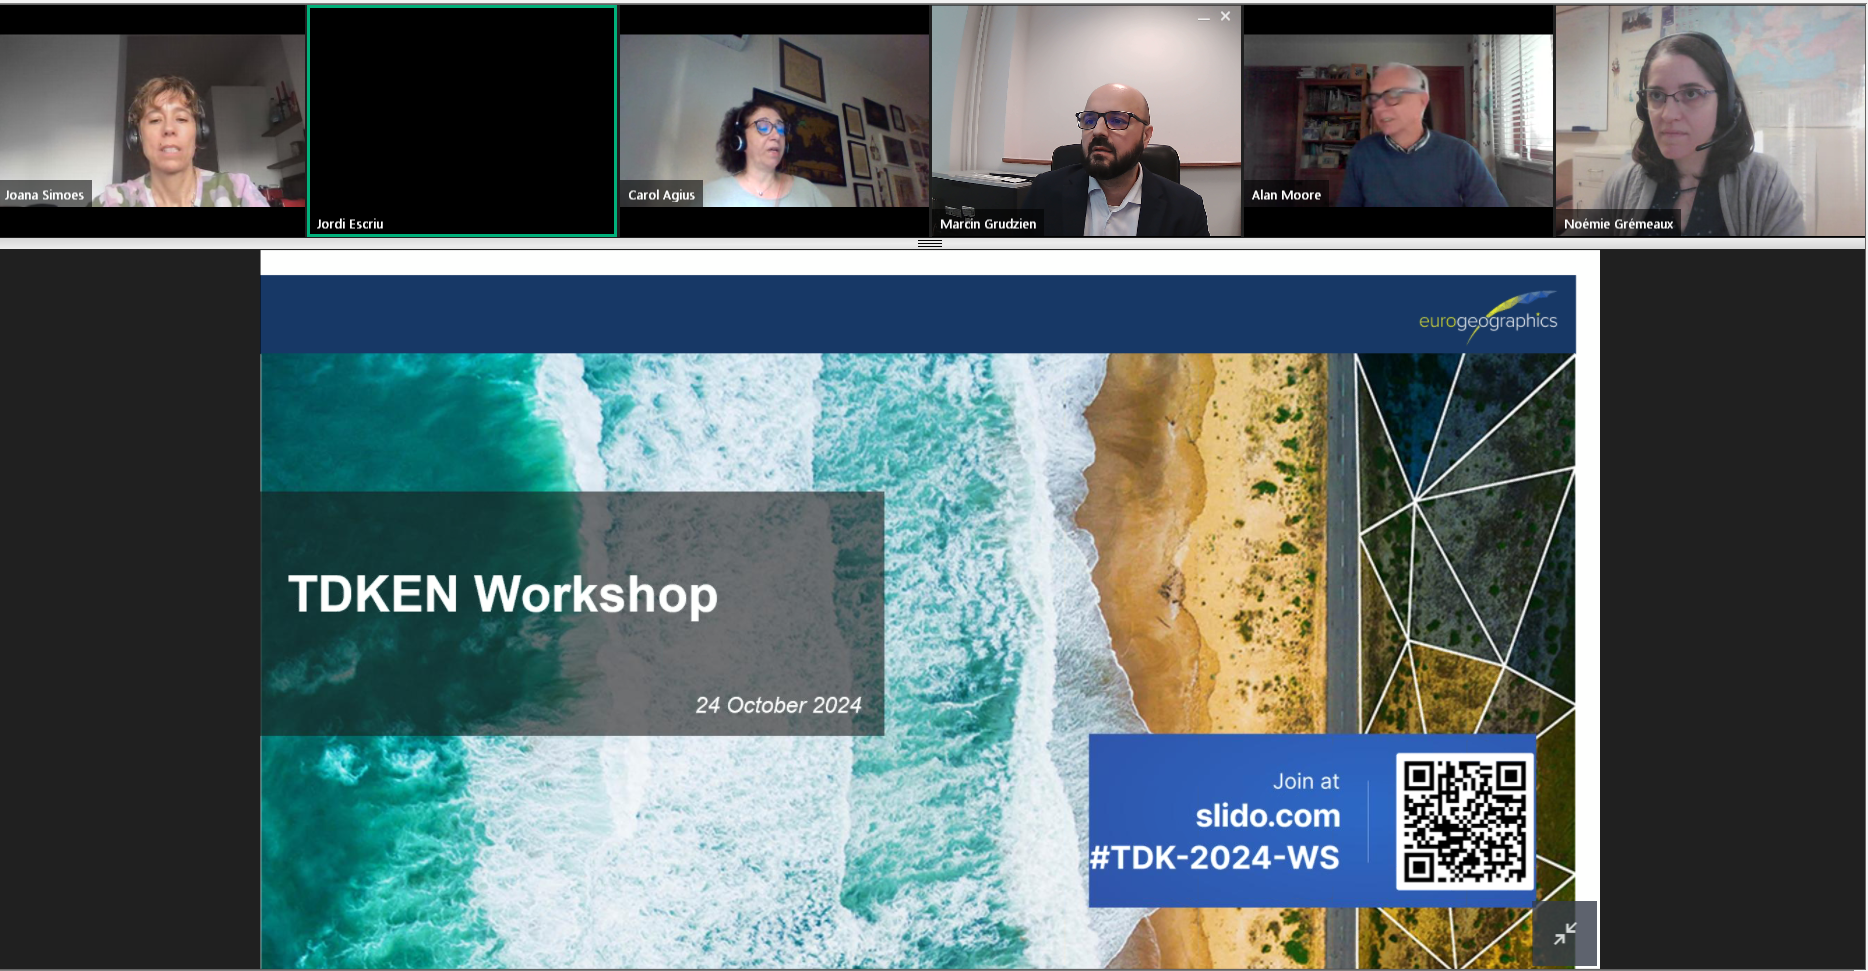
Task: Click the slido.com text on slide
Action: (1267, 816)
